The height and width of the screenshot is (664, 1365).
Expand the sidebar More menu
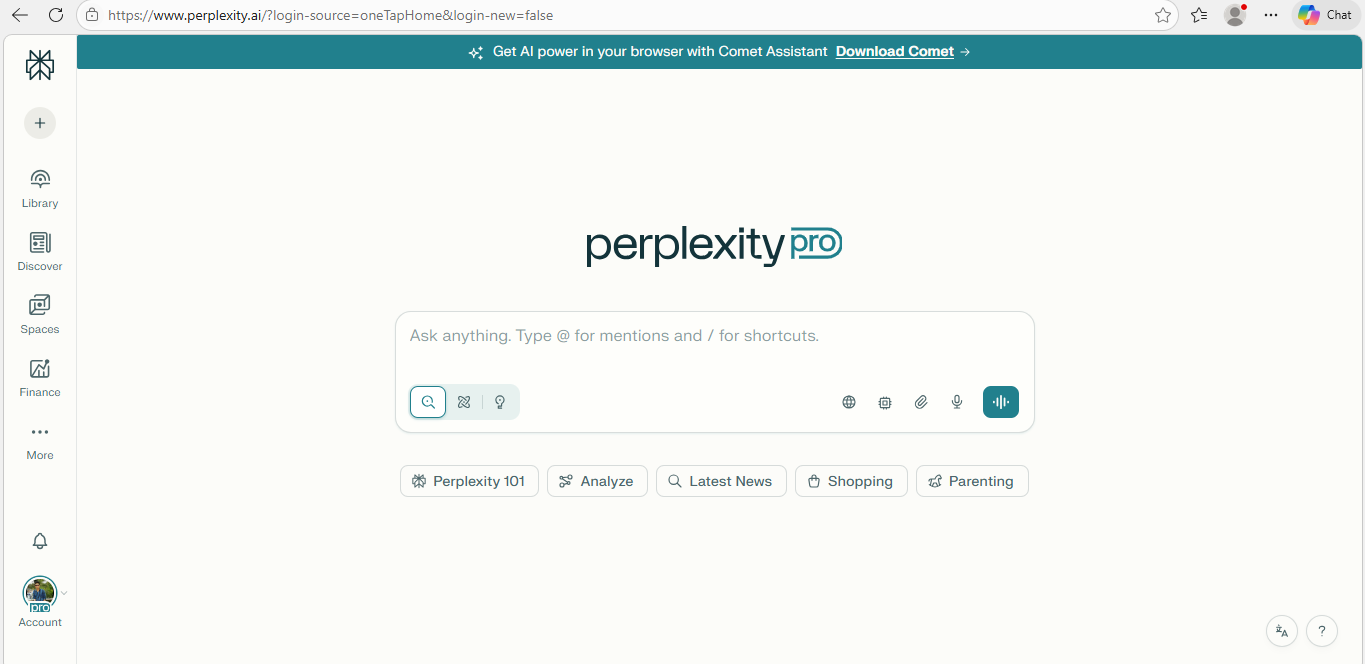pos(39,440)
